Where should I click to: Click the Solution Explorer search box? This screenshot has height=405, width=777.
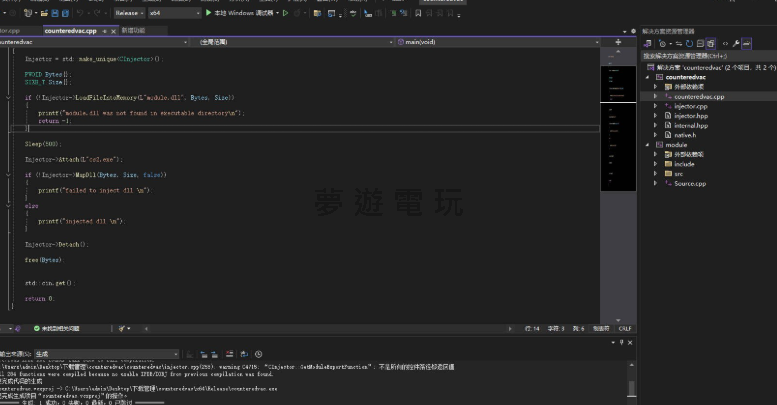(705, 56)
